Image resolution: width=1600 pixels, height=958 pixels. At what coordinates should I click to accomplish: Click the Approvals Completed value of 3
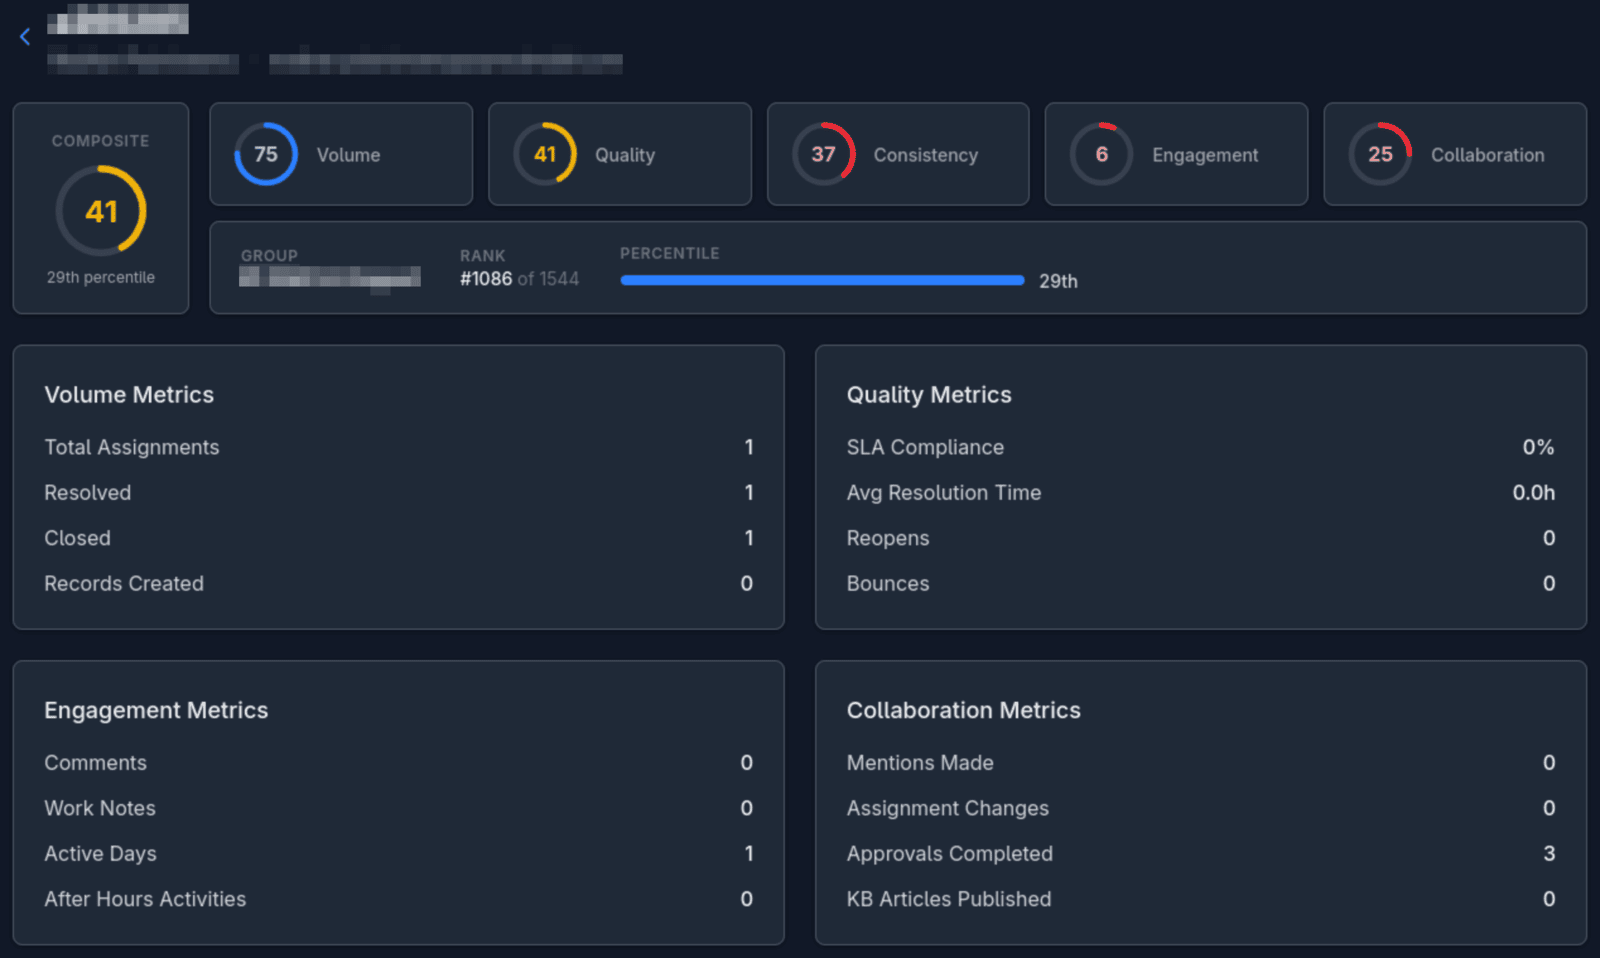point(1548,853)
